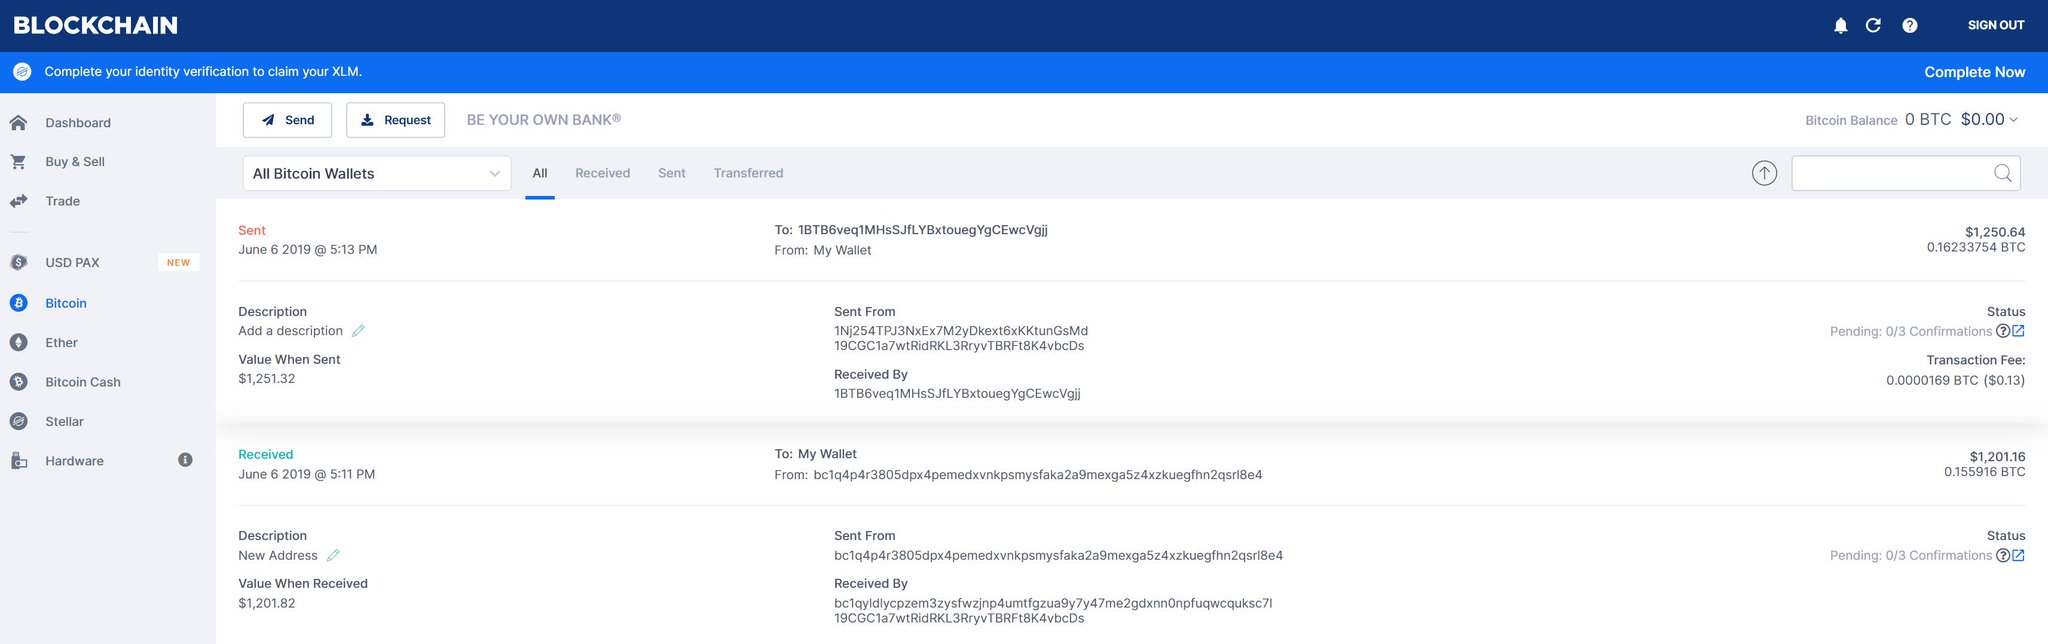Open Dashboard in sidebar
The image size is (2048, 644).
tap(78, 122)
